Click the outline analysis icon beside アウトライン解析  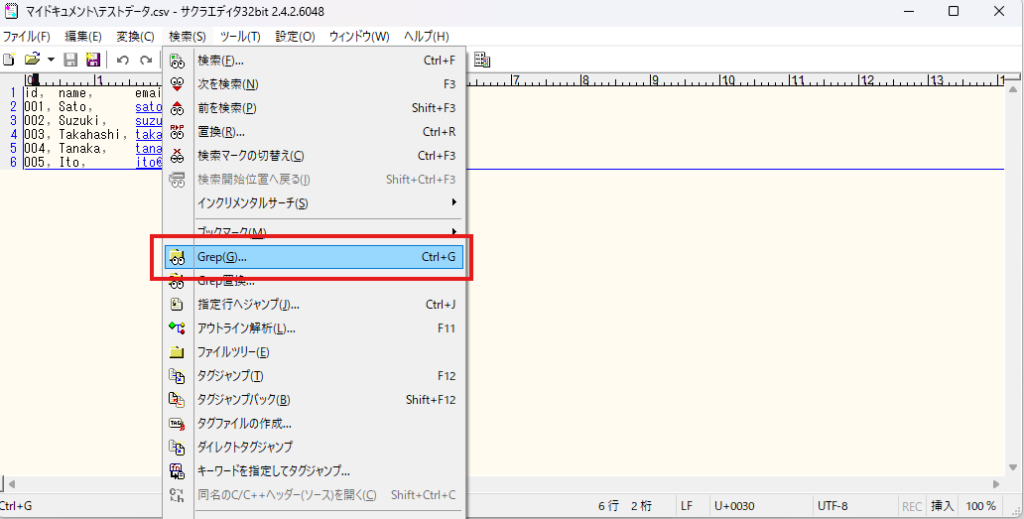[178, 328]
